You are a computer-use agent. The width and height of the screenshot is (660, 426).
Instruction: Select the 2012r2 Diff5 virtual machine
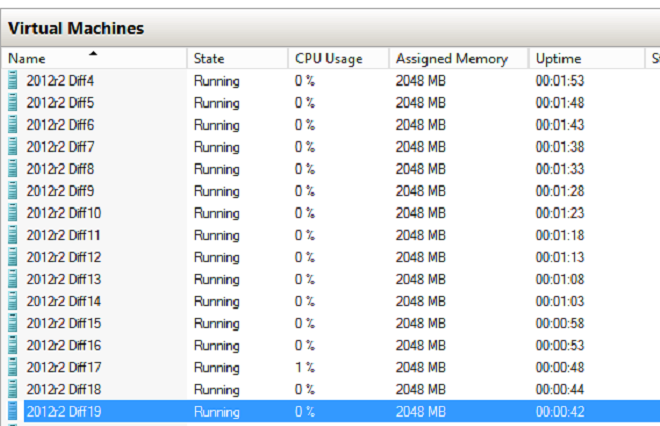tap(60, 103)
